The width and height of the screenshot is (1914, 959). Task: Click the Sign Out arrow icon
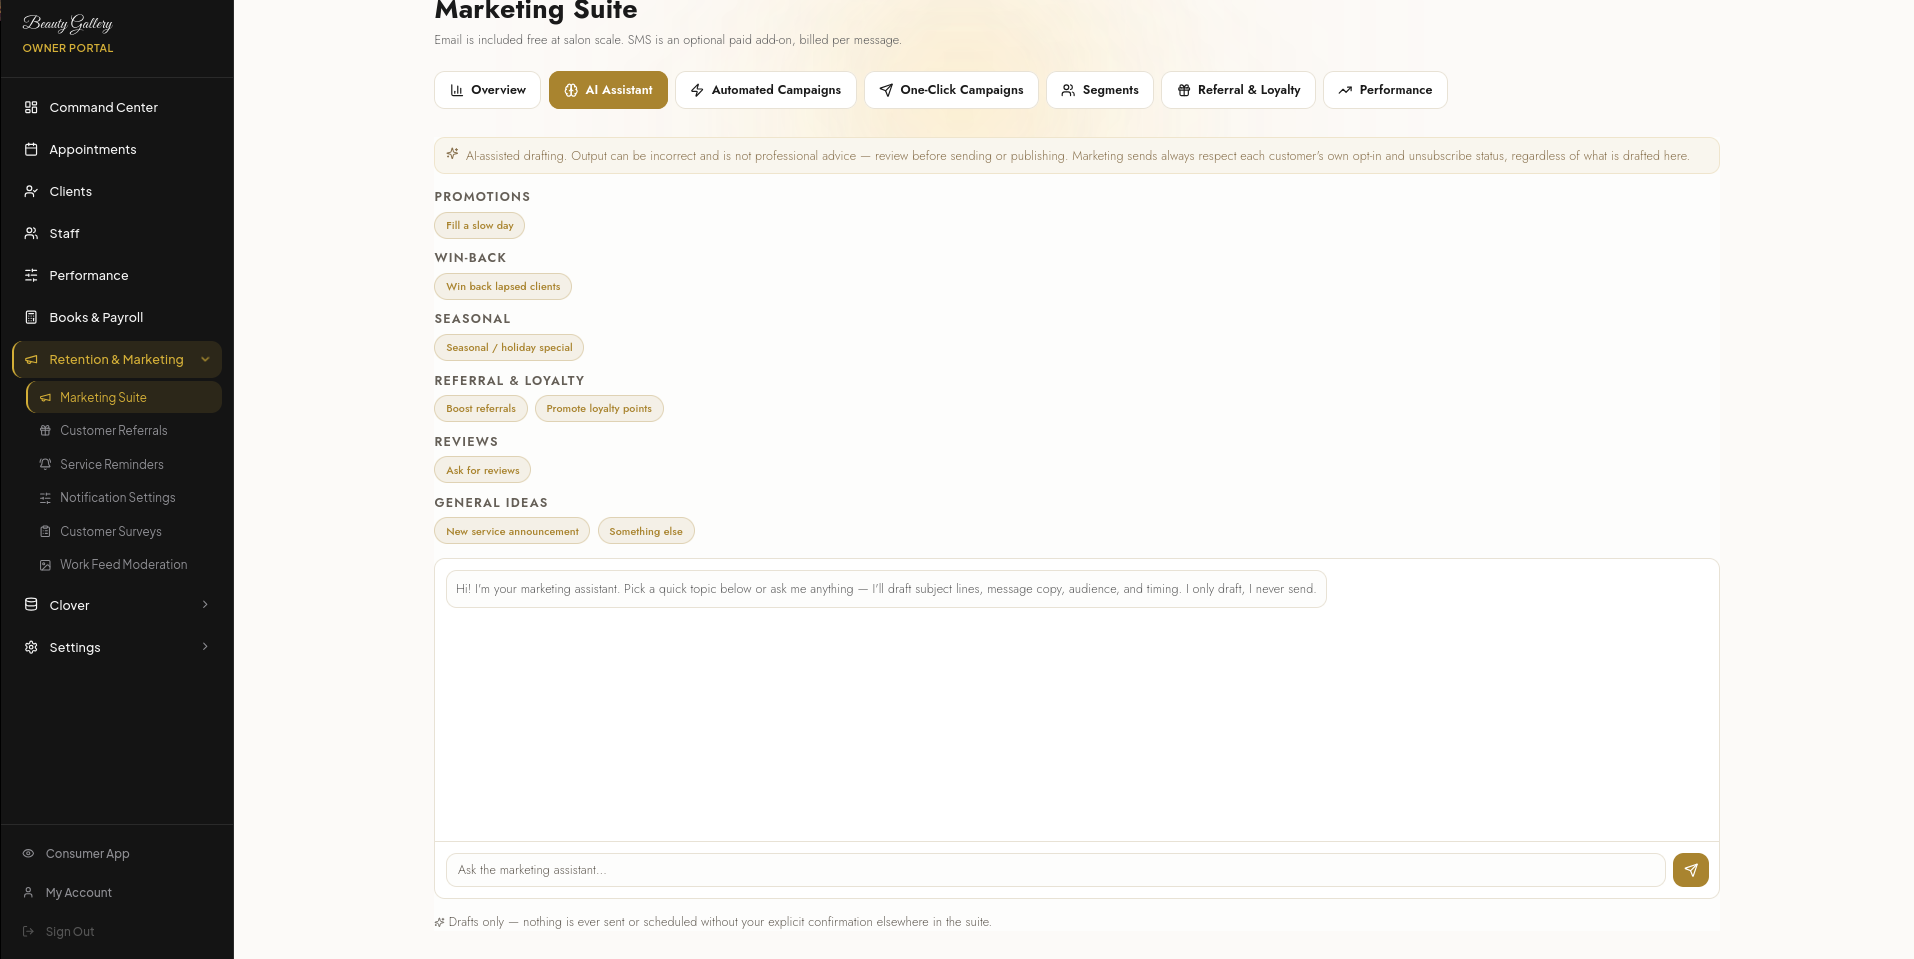point(28,931)
